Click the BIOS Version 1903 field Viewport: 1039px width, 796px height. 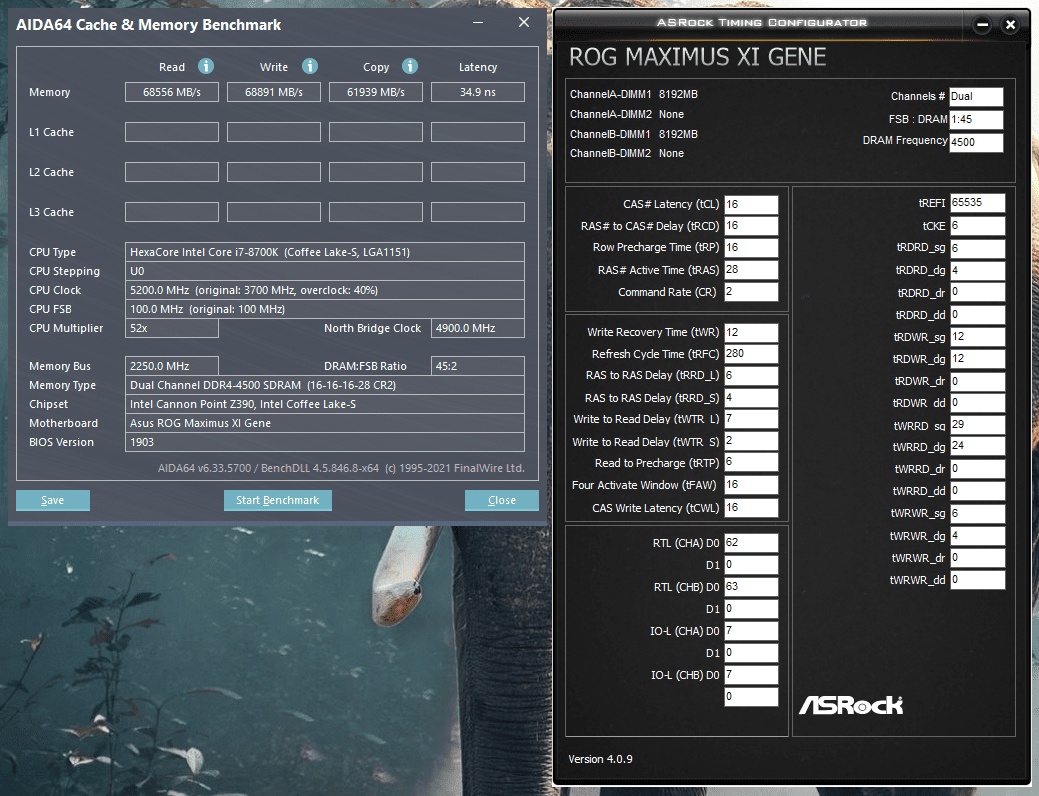pyautogui.click(x=325, y=442)
